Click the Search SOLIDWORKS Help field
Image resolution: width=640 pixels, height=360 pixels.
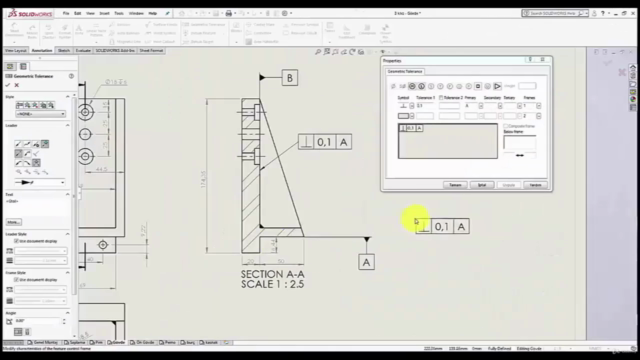click(x=555, y=13)
